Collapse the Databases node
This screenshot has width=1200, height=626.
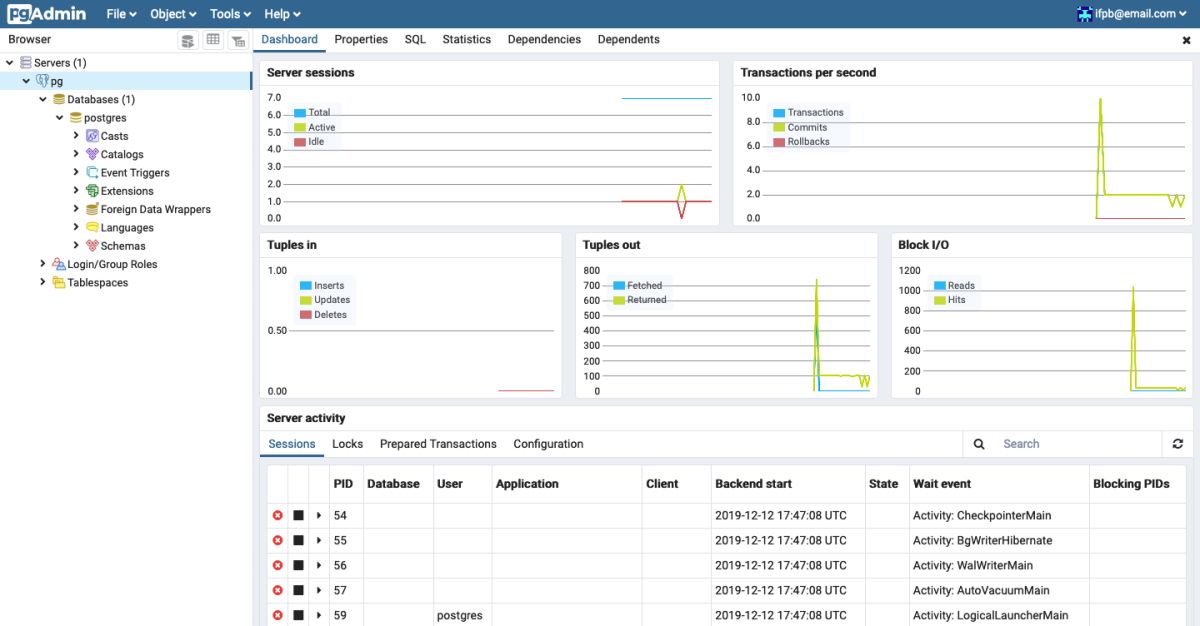pos(43,99)
